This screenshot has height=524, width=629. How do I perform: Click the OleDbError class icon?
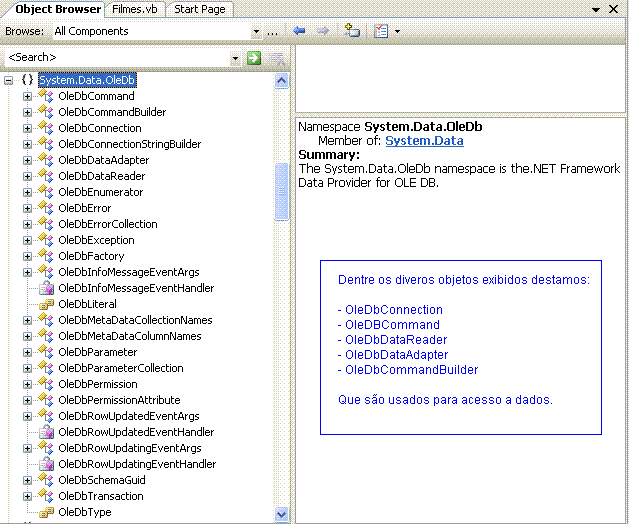pos(46,208)
